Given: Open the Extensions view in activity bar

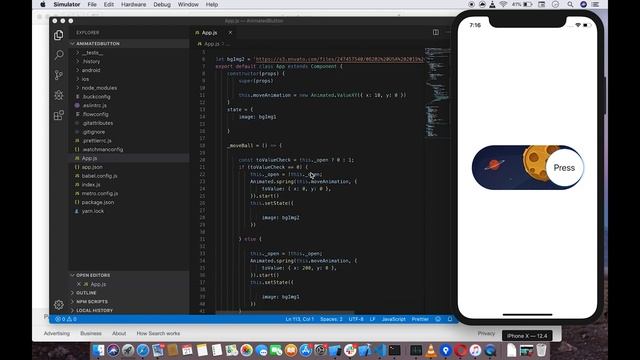Looking at the screenshot, I should point(59,115).
